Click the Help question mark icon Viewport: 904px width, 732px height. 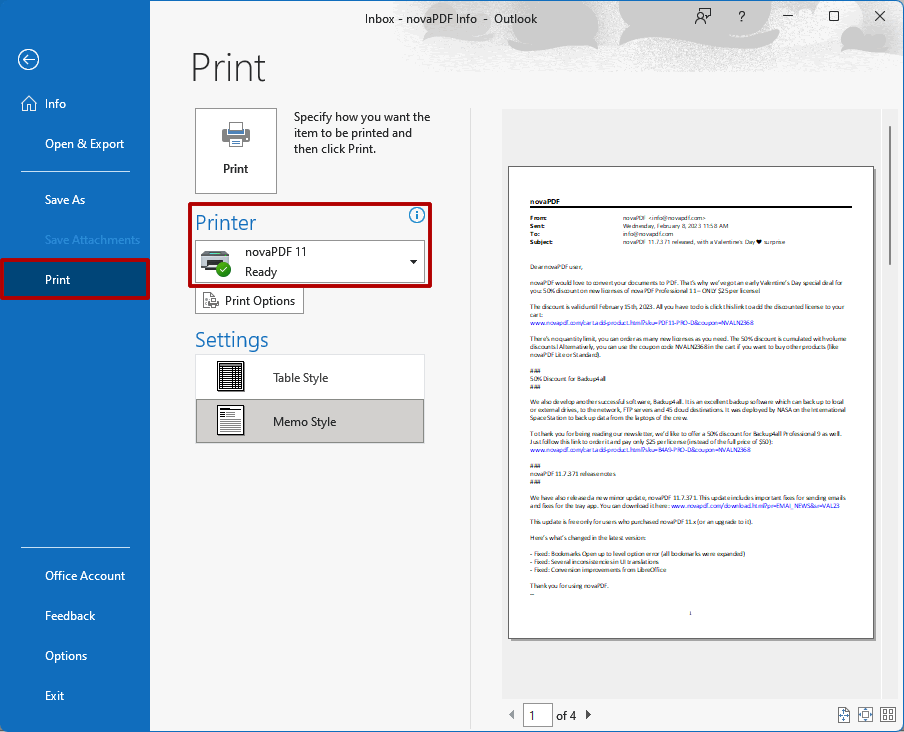click(741, 17)
